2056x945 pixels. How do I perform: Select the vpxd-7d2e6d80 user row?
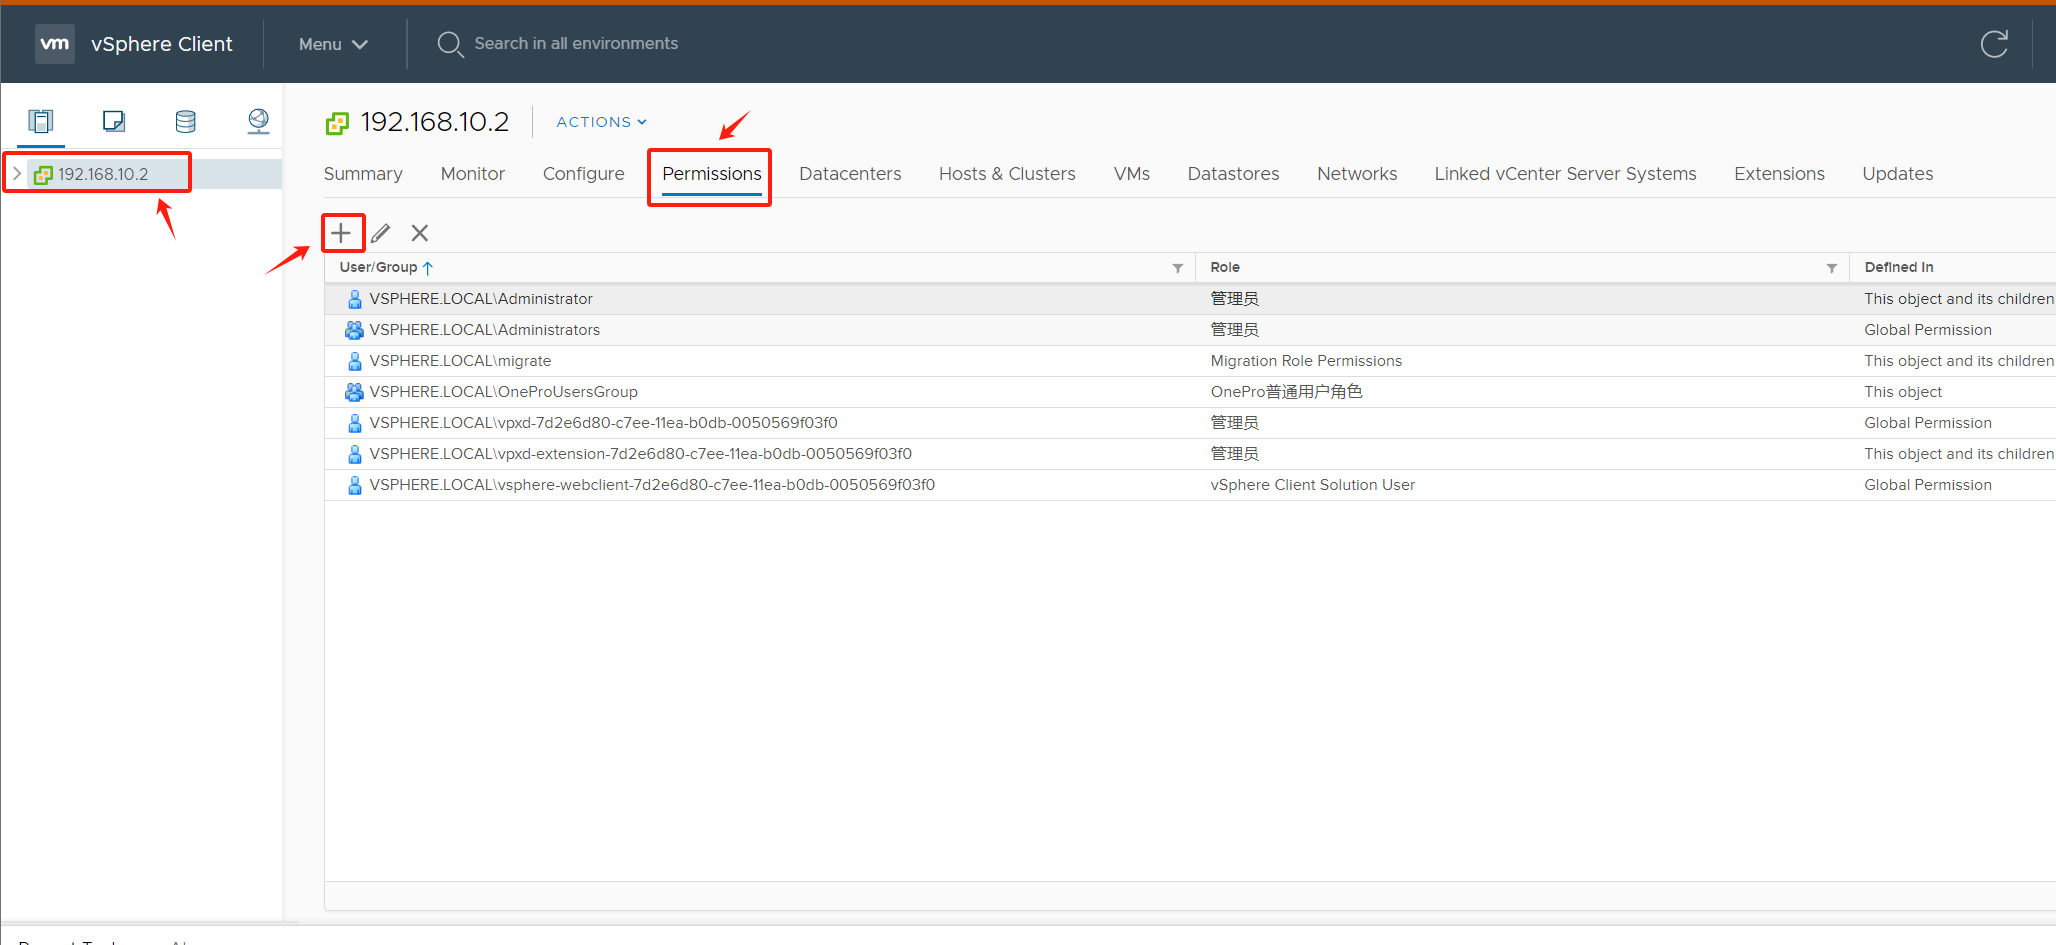[x=1190, y=423]
